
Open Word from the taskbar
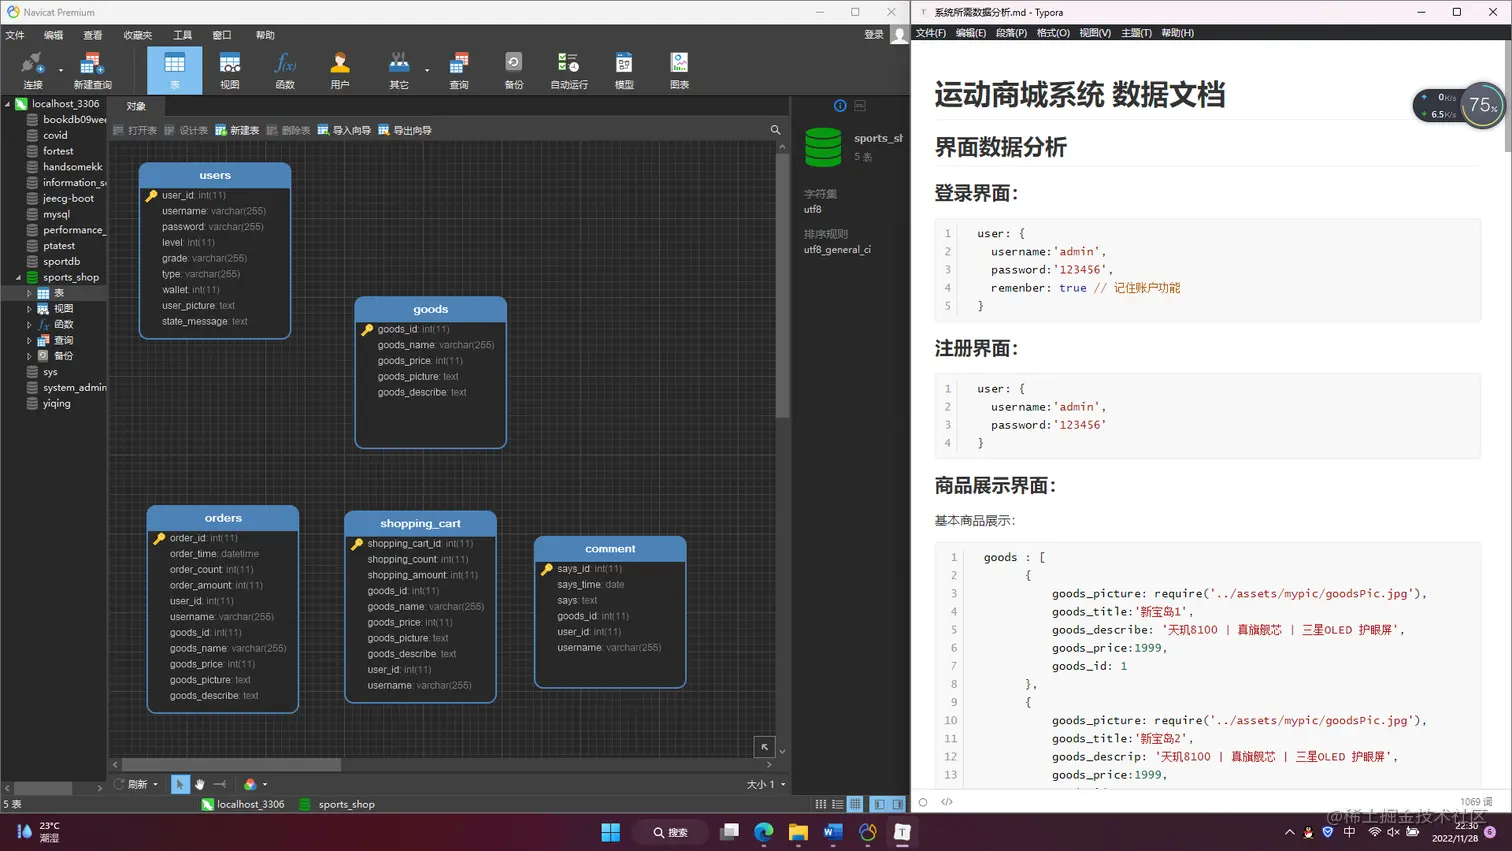(x=833, y=832)
